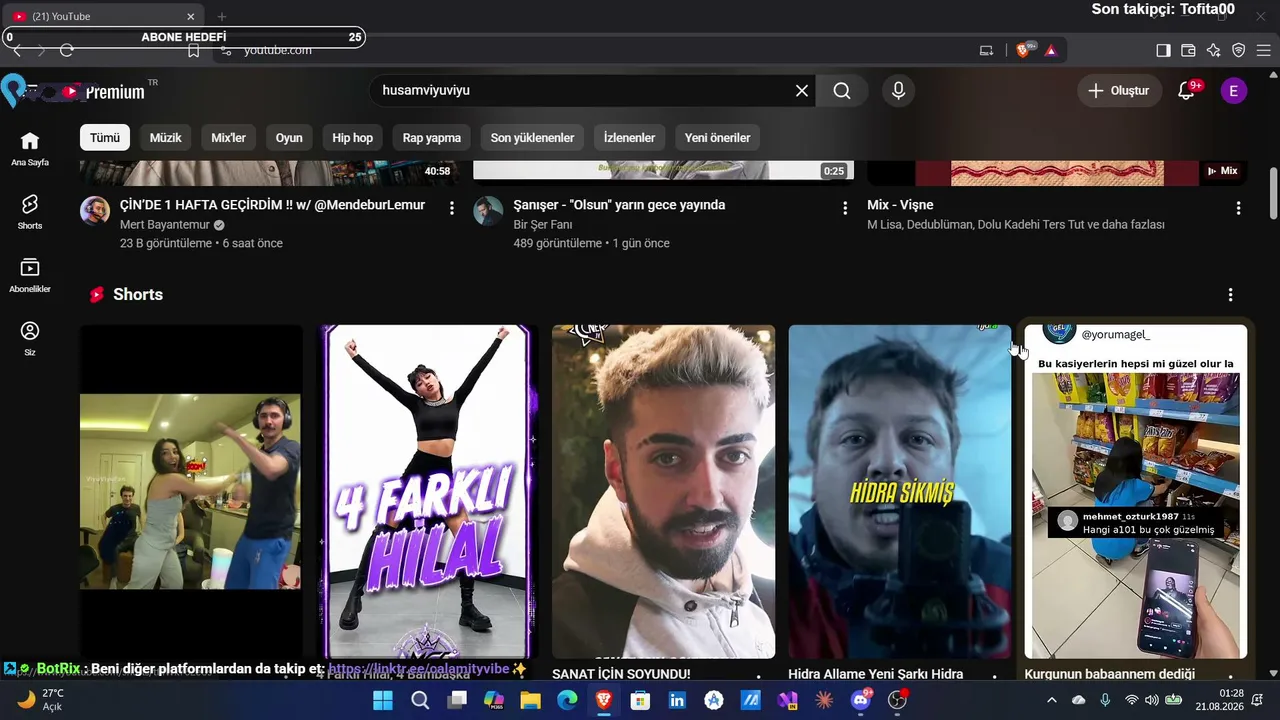Screen dimensions: 1280x720
Task: Open Shorts shelf options menu
Action: click(1230, 295)
